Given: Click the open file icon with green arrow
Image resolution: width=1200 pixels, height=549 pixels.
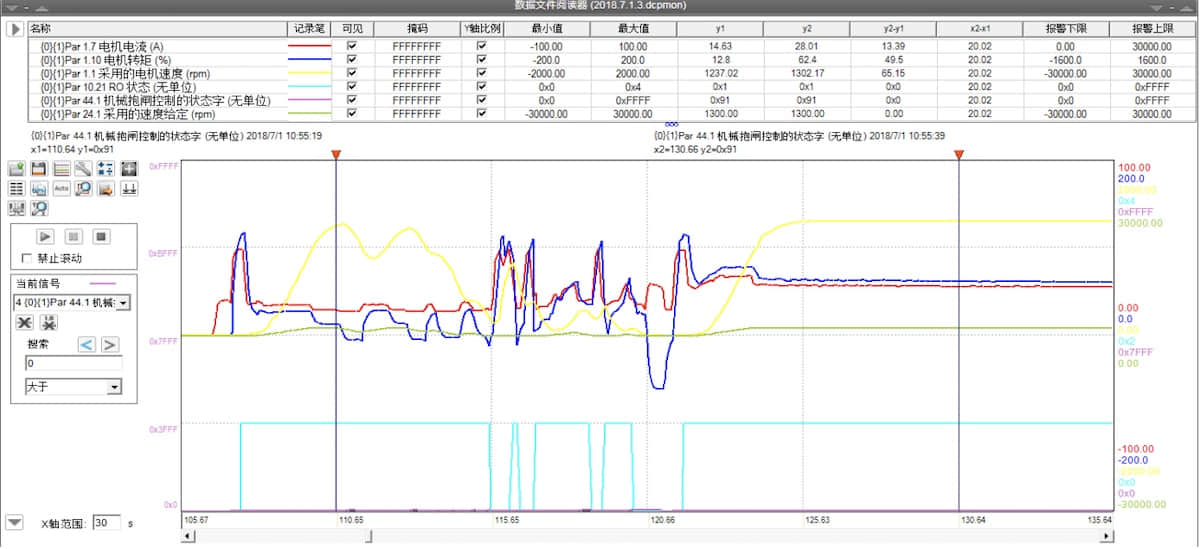Looking at the screenshot, I should (x=17, y=169).
